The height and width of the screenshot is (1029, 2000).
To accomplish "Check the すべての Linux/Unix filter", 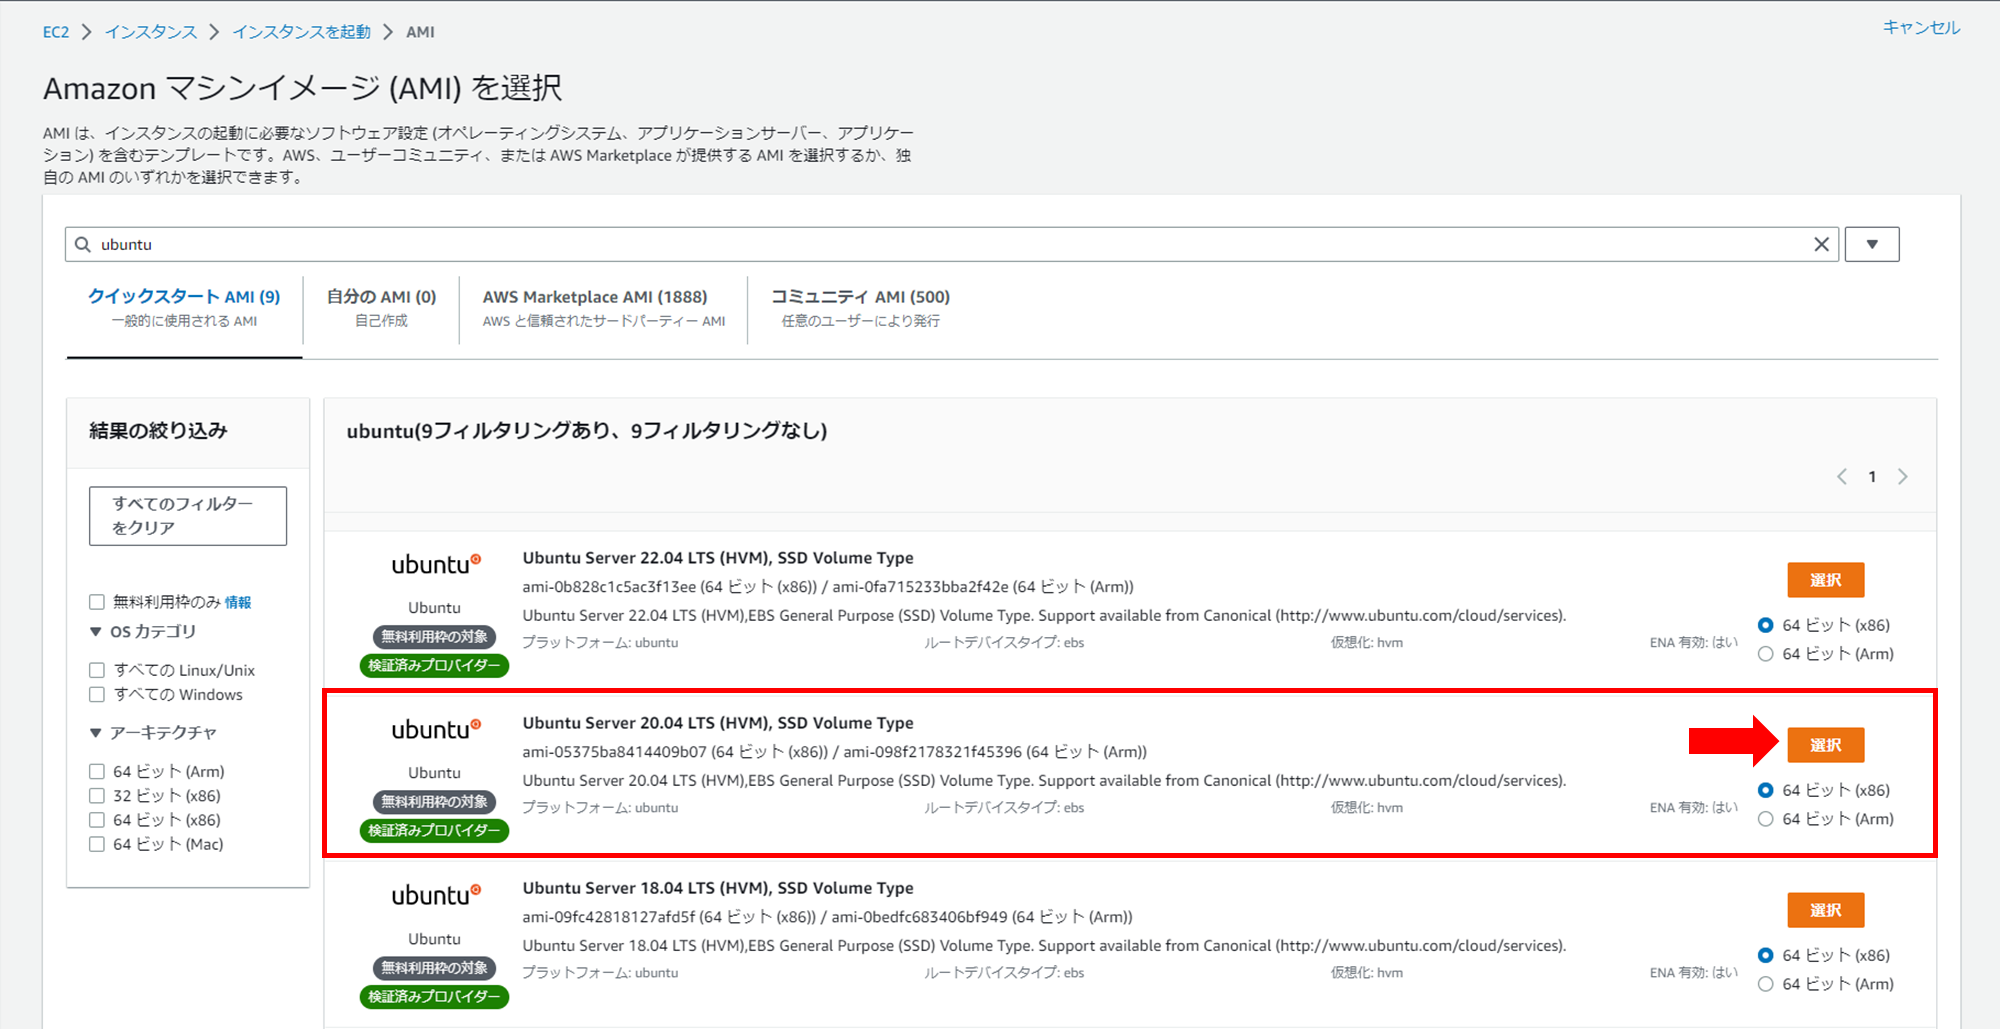I will (97, 670).
